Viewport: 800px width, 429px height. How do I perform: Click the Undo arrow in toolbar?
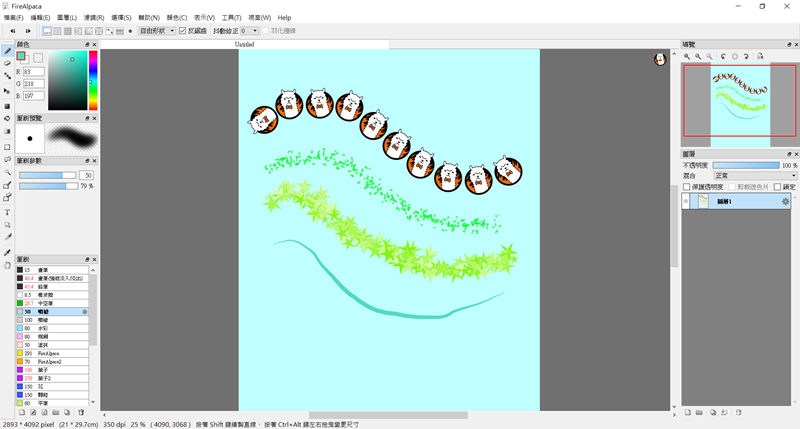pyautogui.click(x=13, y=31)
